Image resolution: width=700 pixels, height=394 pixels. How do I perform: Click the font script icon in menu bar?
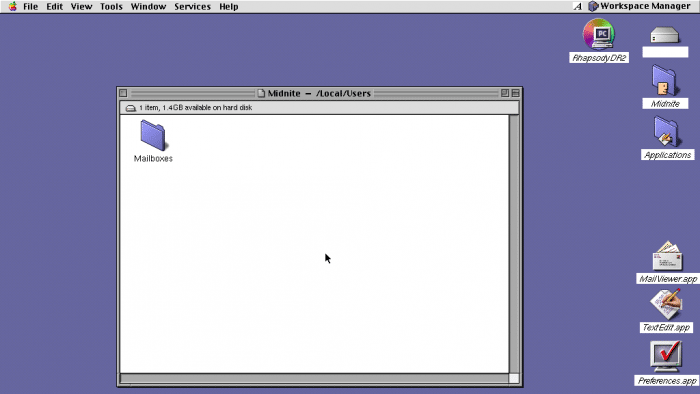[x=578, y=6]
